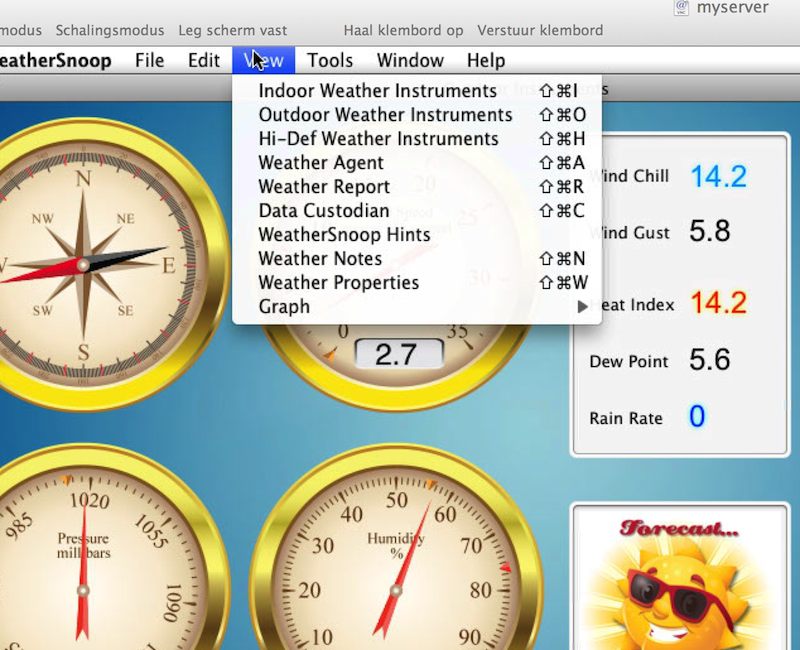The width and height of the screenshot is (800, 650).
Task: Open the Window menu
Action: coord(410,60)
